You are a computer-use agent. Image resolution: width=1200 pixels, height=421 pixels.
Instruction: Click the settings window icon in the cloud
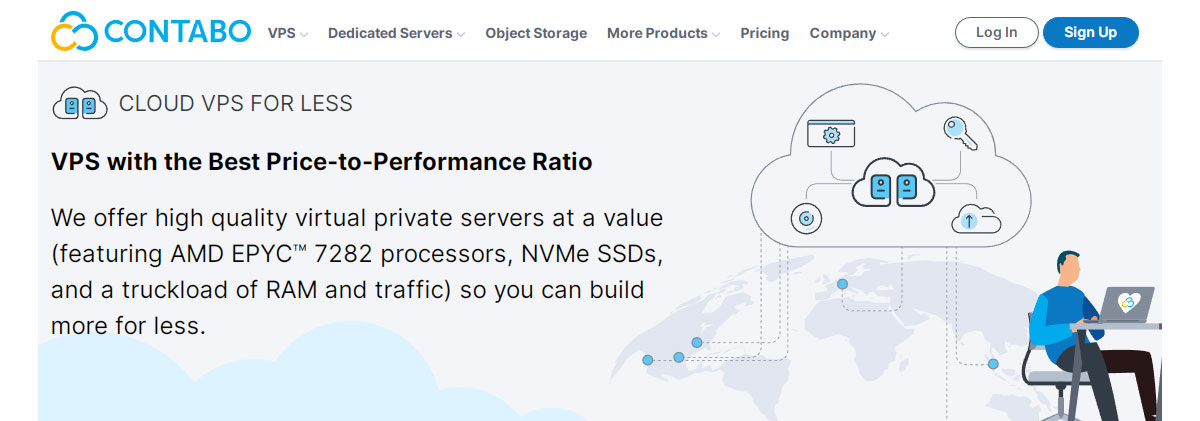[x=830, y=134]
